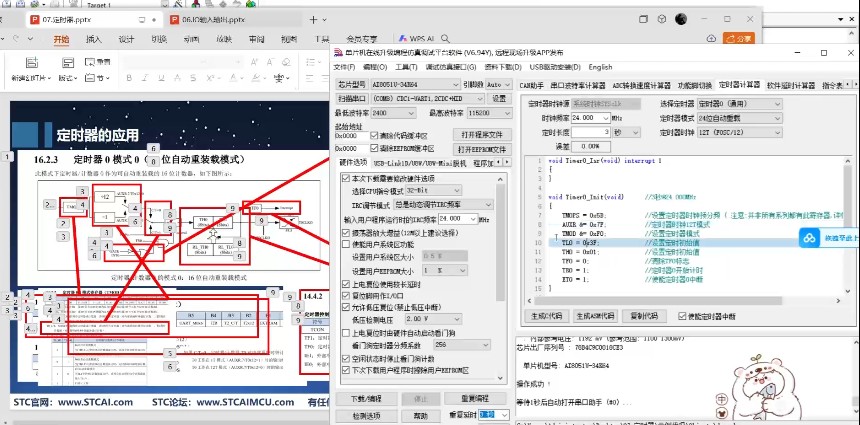Open minimum baud rate 2400 dropdown
This screenshot has height=425, width=860.
click(x=393, y=113)
